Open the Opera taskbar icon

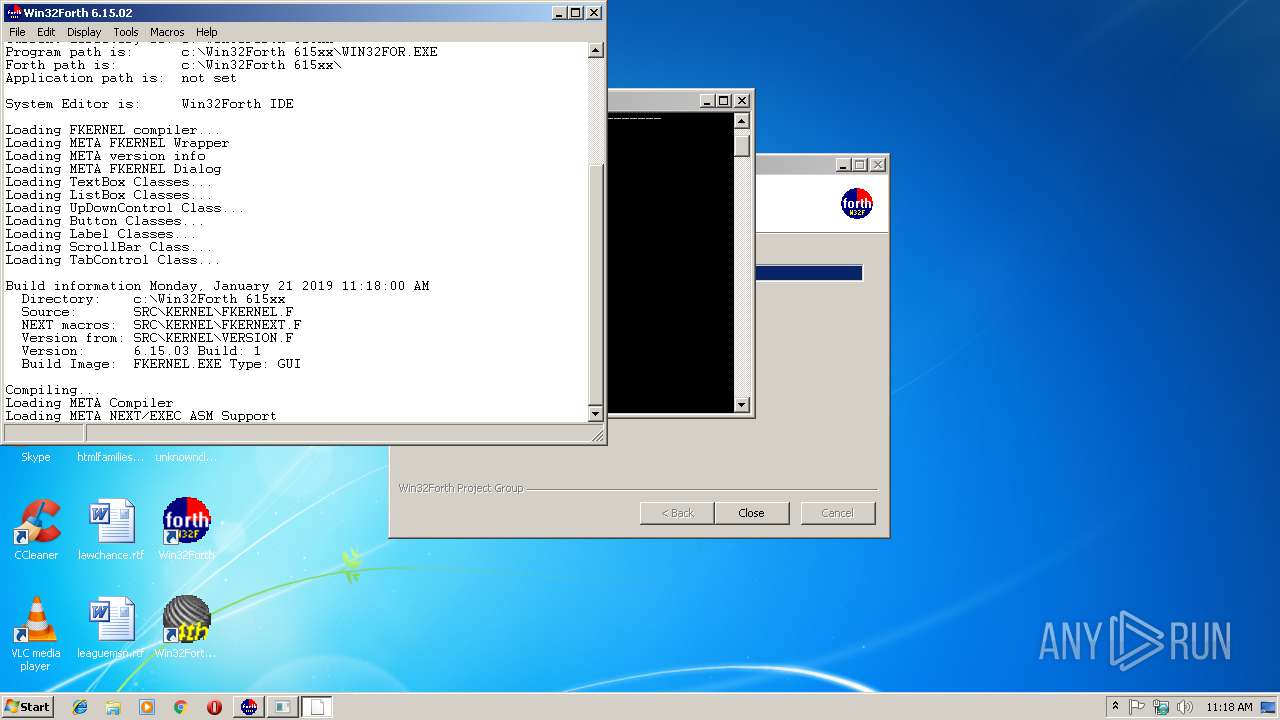214,707
